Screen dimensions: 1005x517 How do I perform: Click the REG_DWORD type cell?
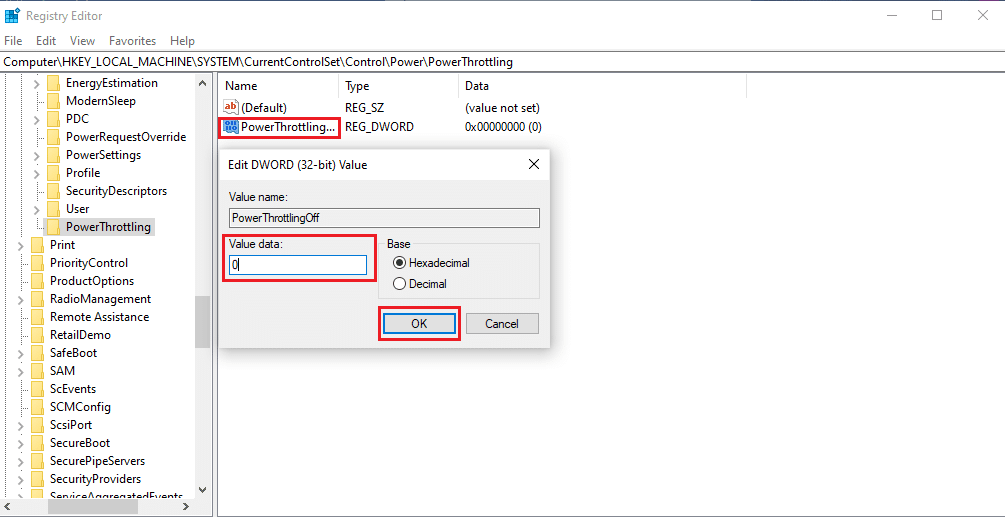point(379,127)
